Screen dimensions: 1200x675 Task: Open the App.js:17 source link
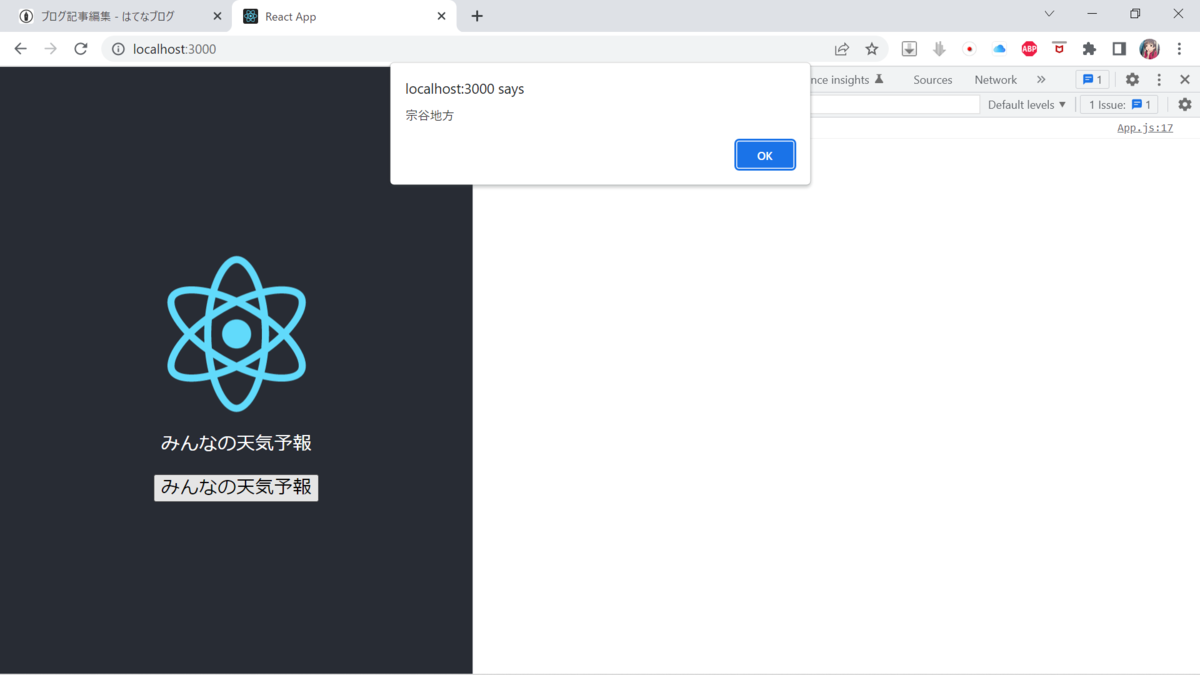1144,128
